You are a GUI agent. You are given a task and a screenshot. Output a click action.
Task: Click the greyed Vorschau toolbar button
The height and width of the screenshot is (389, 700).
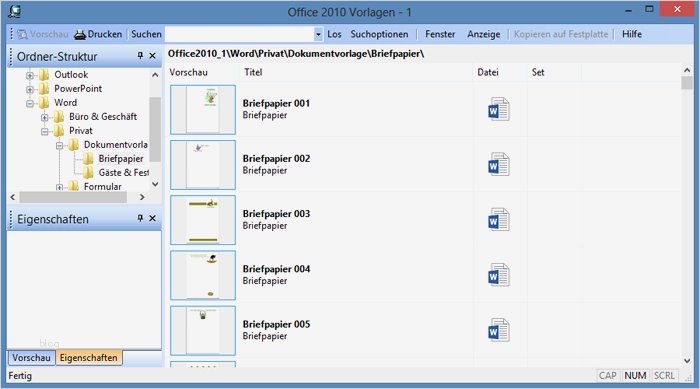43,34
